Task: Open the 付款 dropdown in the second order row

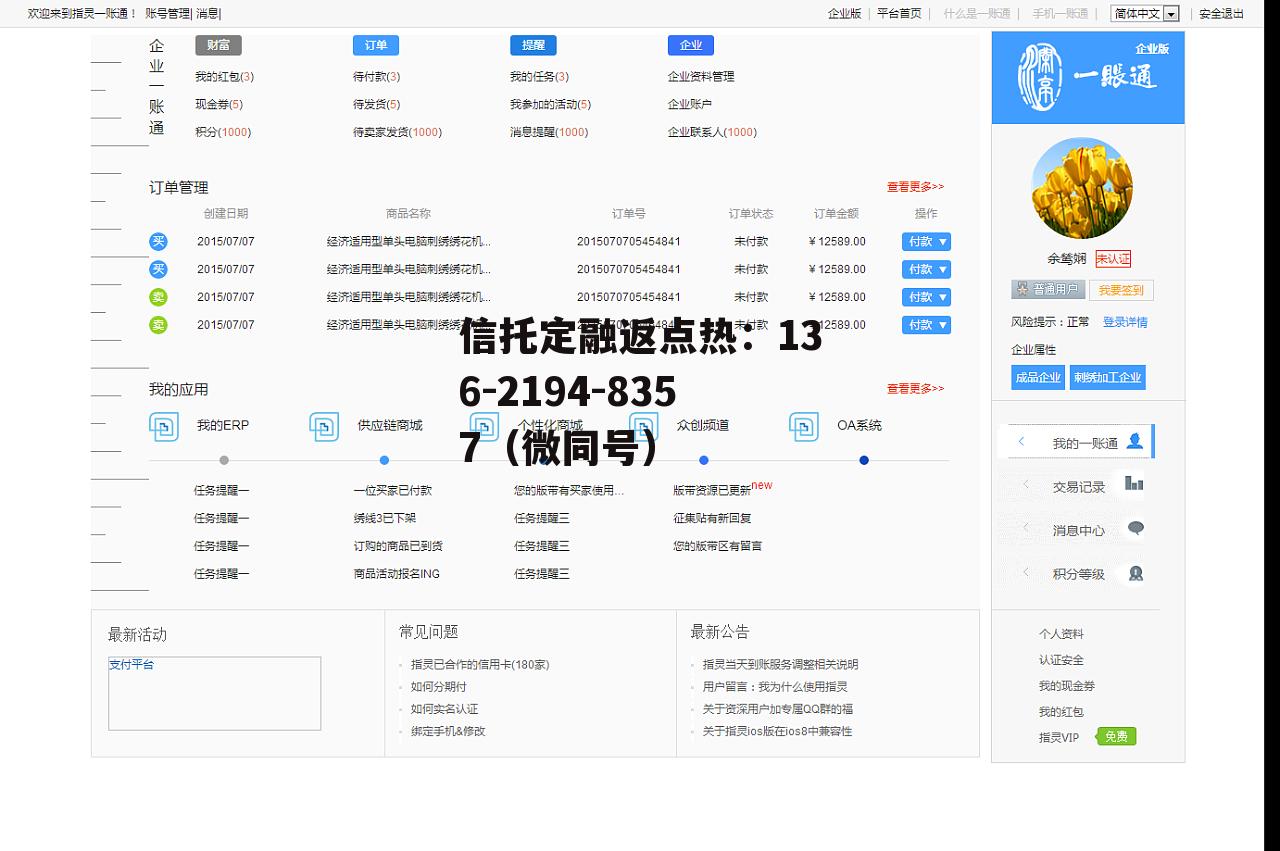Action: [926, 269]
